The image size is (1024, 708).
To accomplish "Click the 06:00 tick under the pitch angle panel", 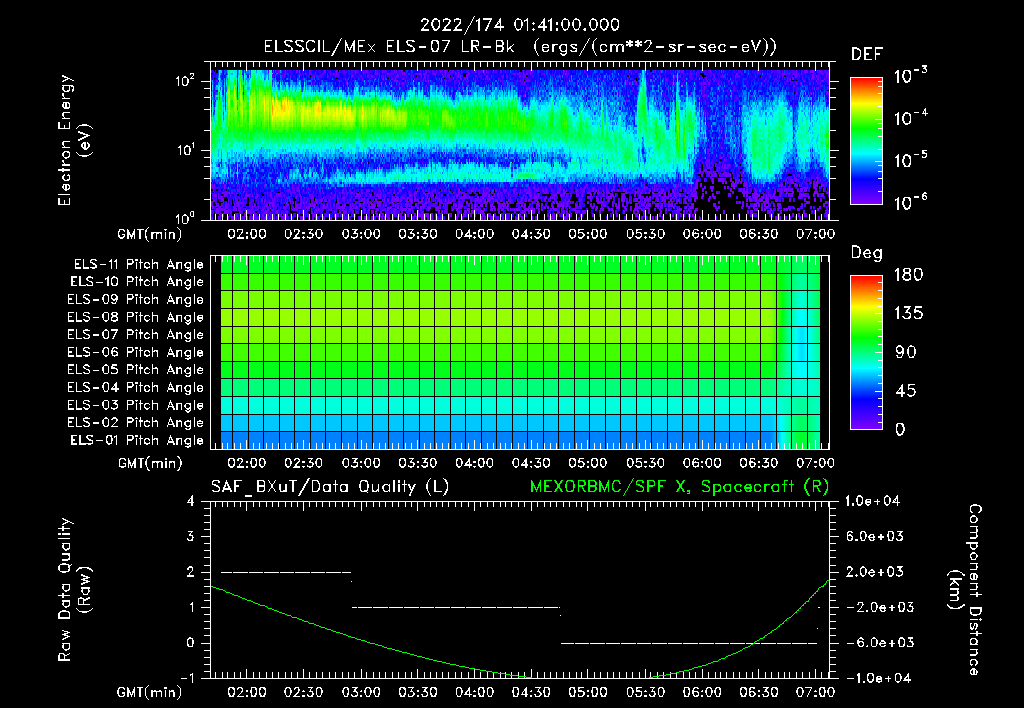I will 702,463.
